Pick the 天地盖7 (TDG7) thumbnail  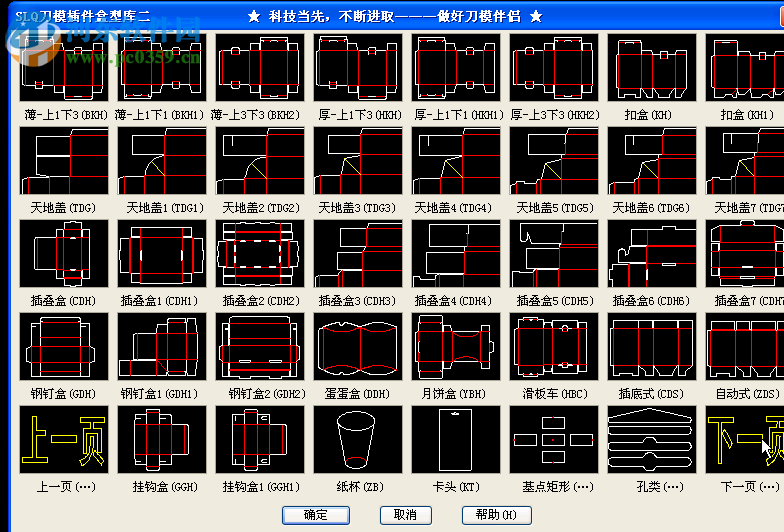tap(744, 160)
